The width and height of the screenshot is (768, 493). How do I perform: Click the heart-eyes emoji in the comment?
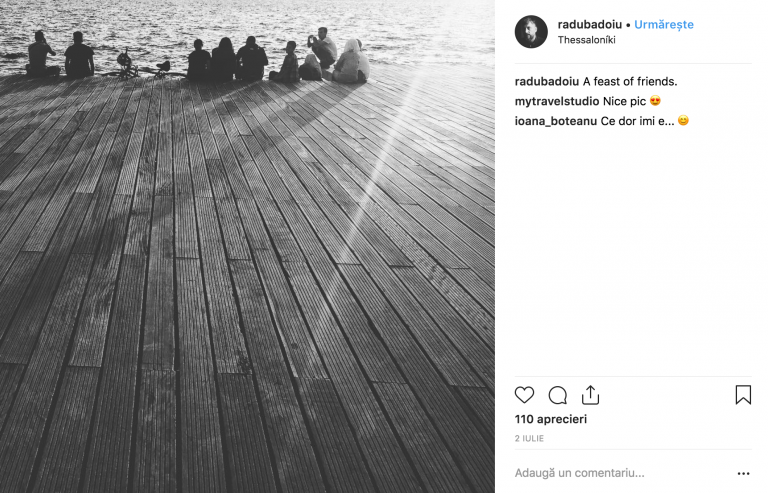pyautogui.click(x=655, y=101)
